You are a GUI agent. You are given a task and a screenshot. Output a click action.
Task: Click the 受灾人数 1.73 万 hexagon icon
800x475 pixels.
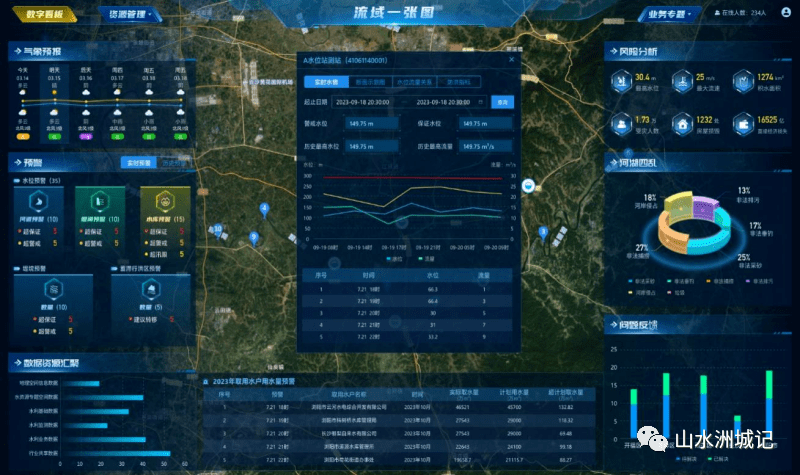point(621,124)
